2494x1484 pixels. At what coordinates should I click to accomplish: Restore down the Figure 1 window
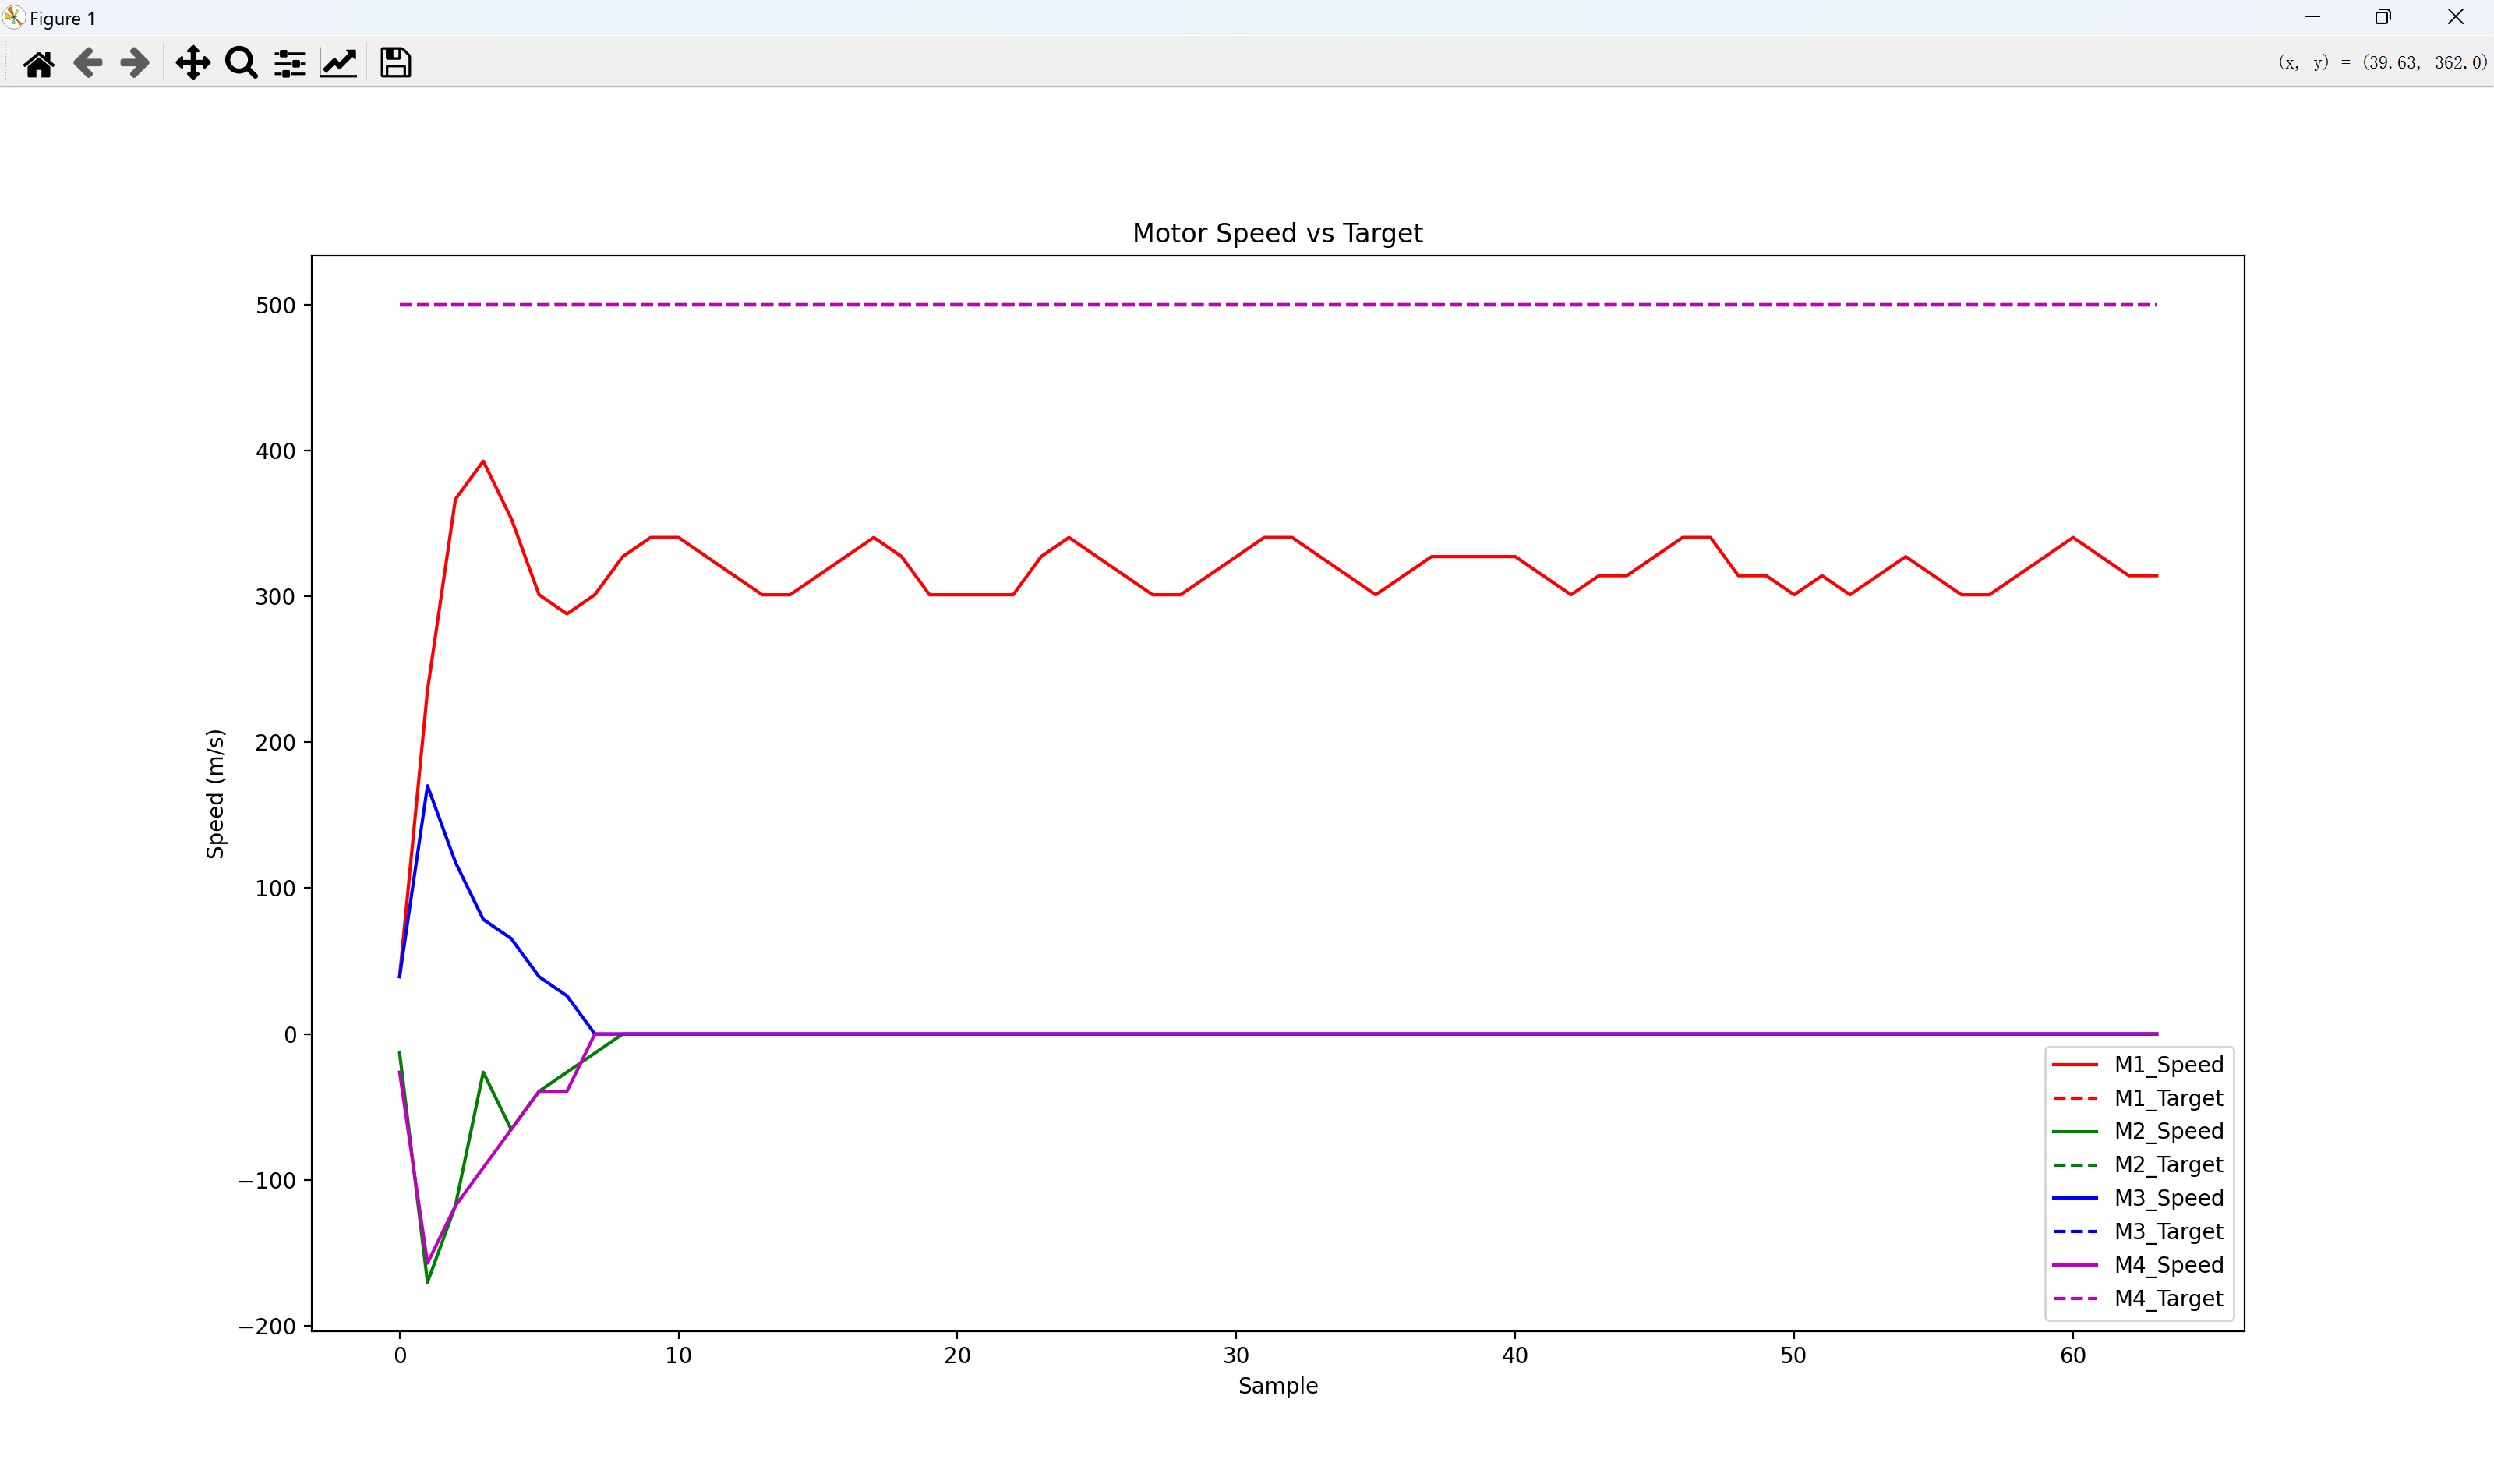[x=2383, y=17]
